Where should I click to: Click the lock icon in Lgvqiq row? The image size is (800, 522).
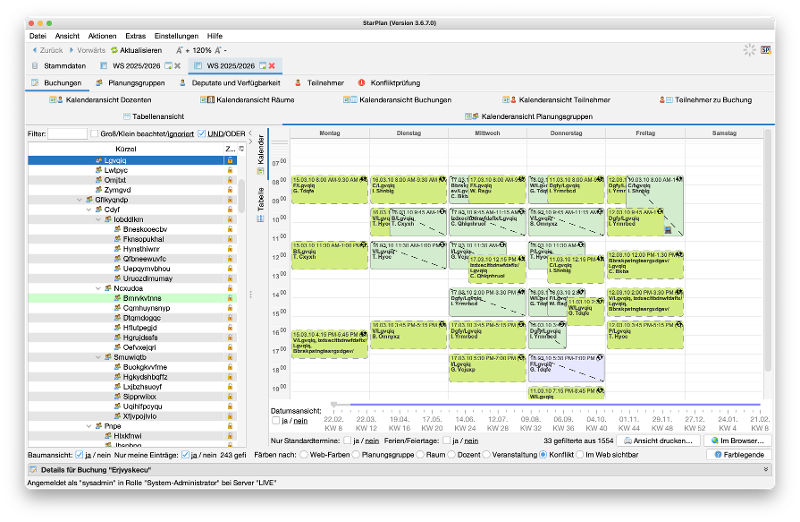pos(230,160)
